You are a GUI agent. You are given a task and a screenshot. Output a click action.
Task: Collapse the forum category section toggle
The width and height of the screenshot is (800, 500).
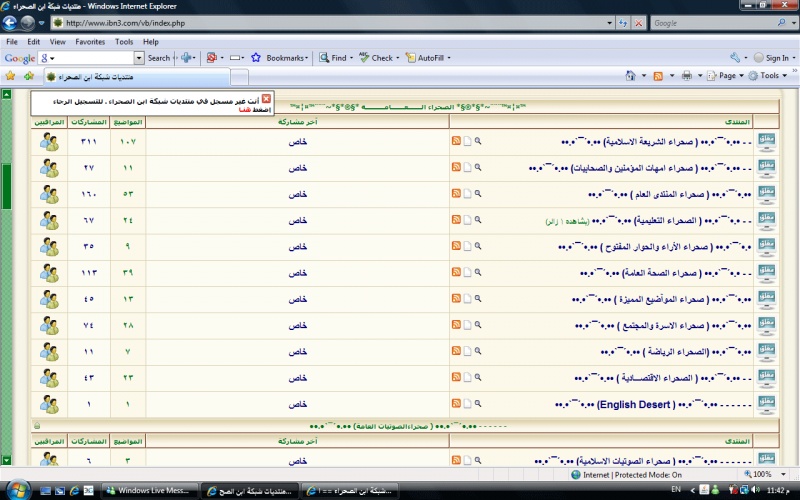pos(37,425)
